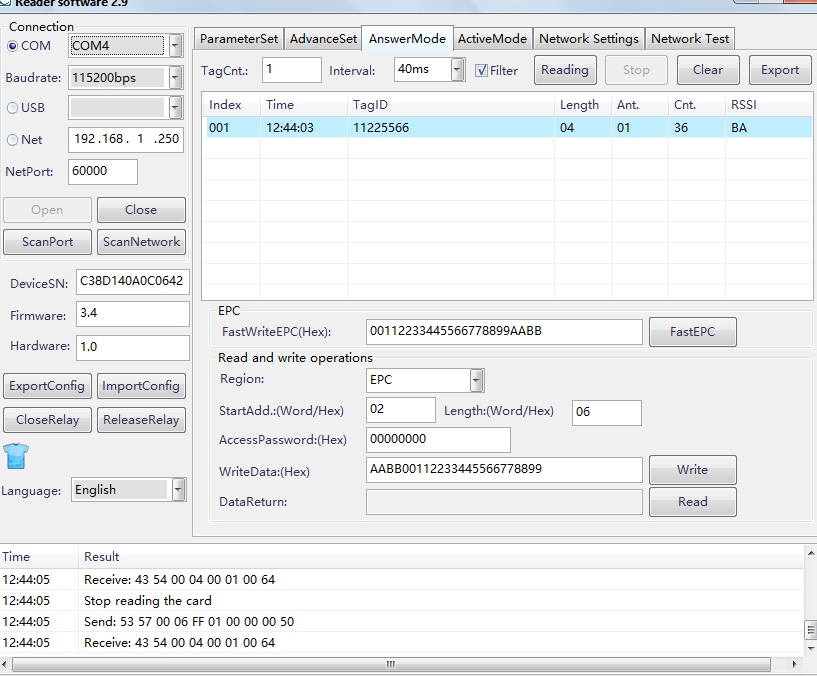Viewport: 817px width, 676px height.
Task: Switch to the ParameterSet tab
Action: coord(239,39)
